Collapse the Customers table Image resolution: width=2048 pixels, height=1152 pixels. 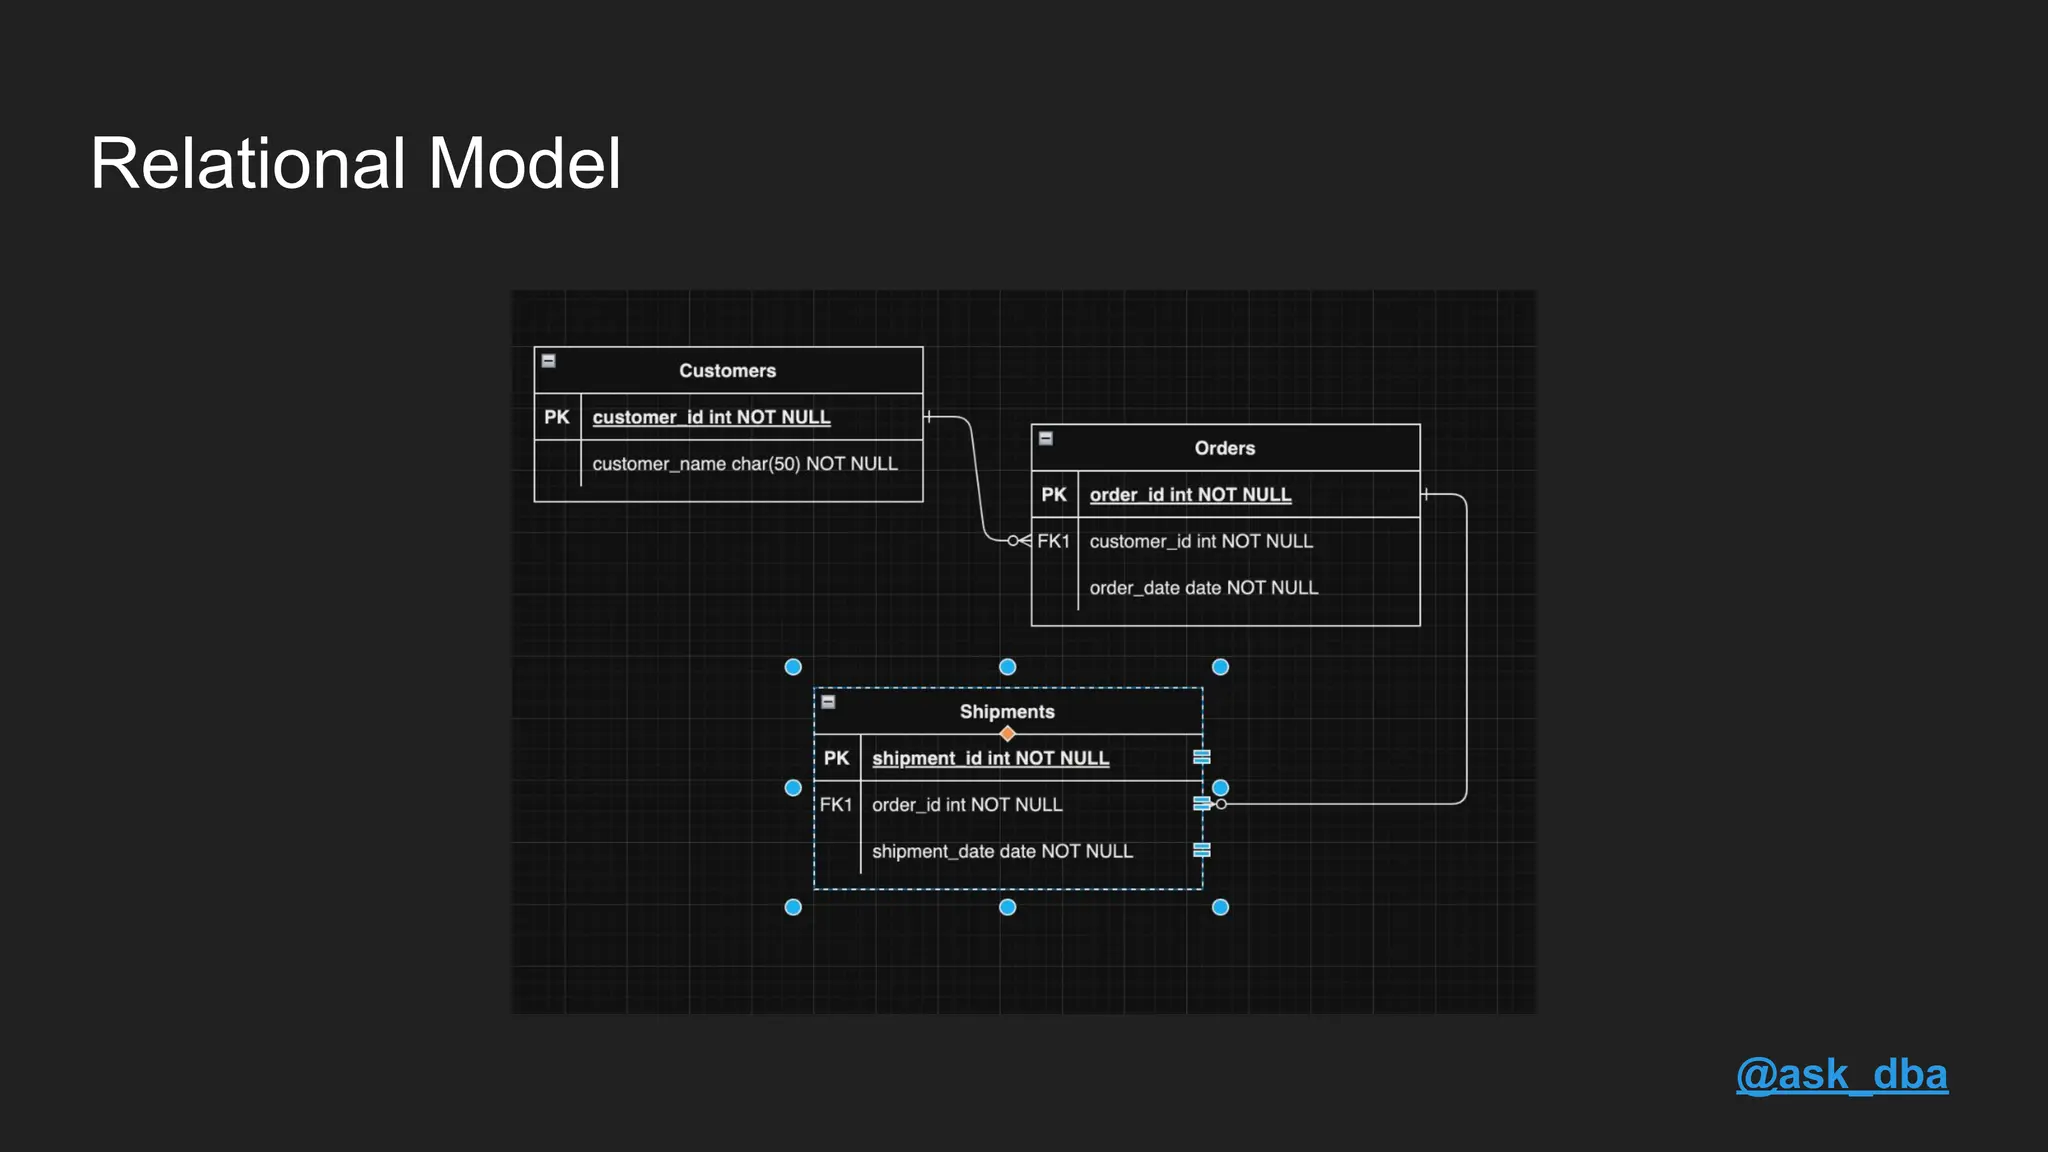548,361
